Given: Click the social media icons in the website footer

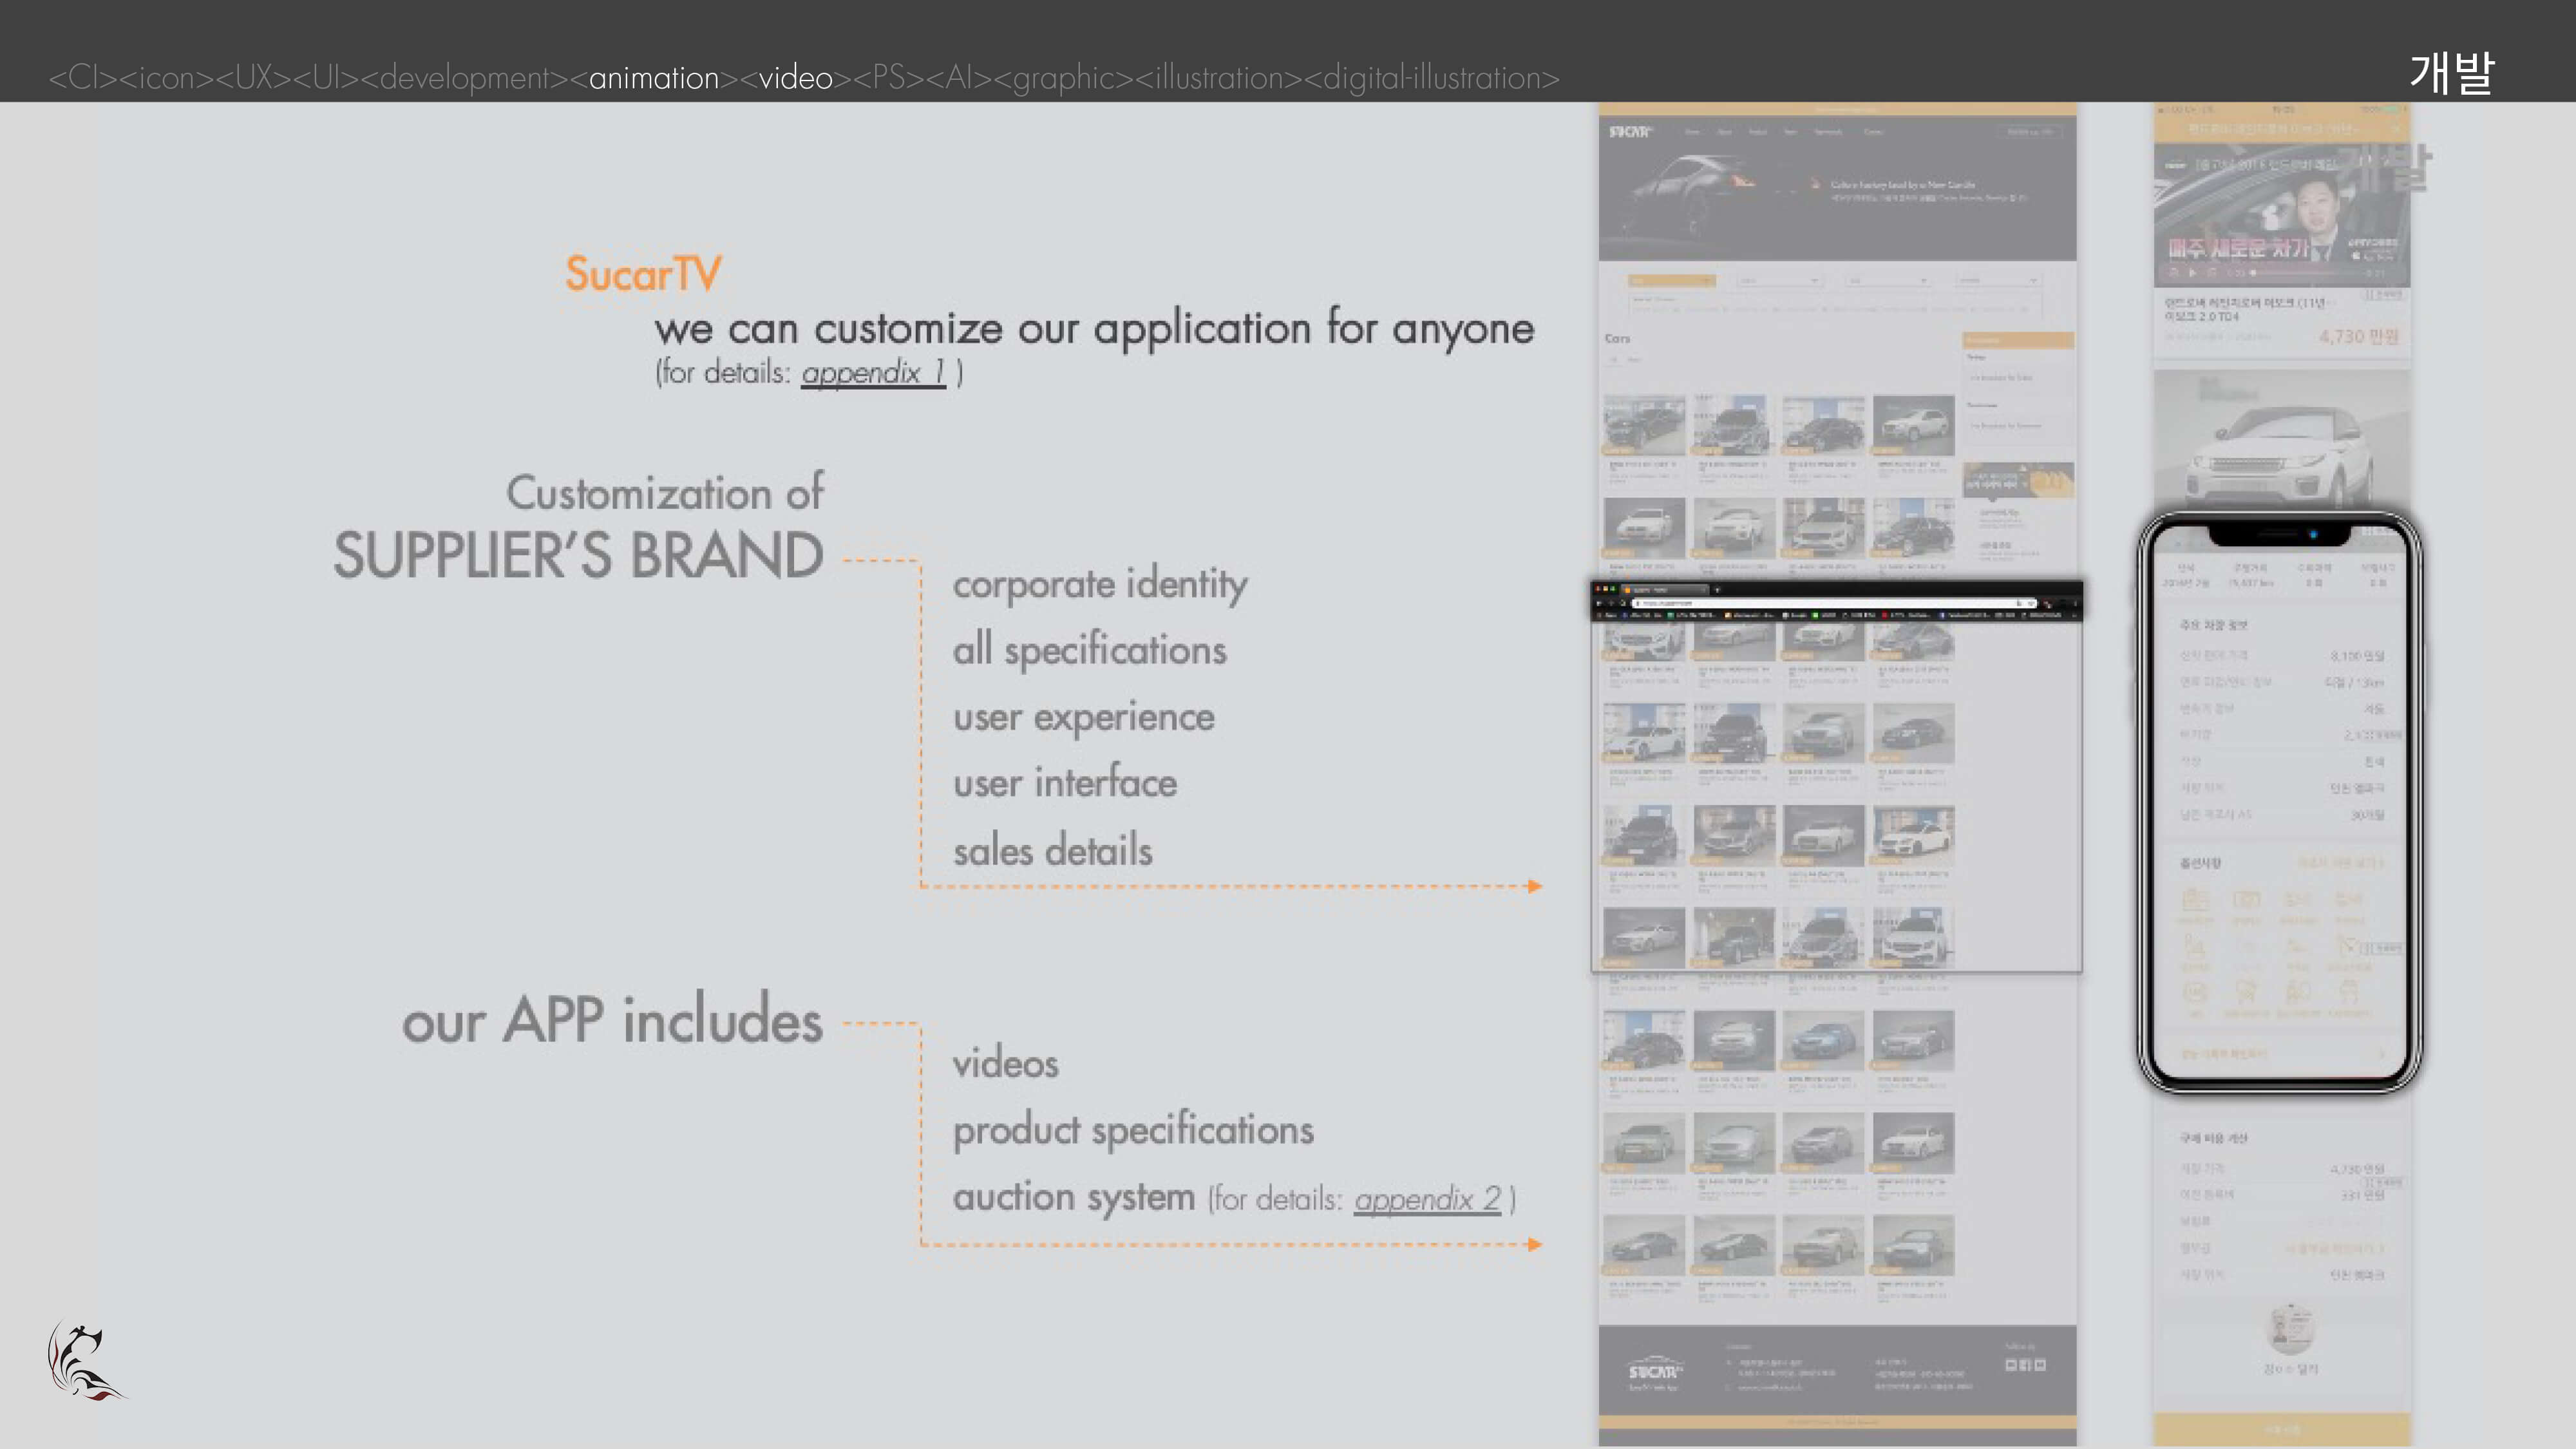Looking at the screenshot, I should tap(2026, 1365).
